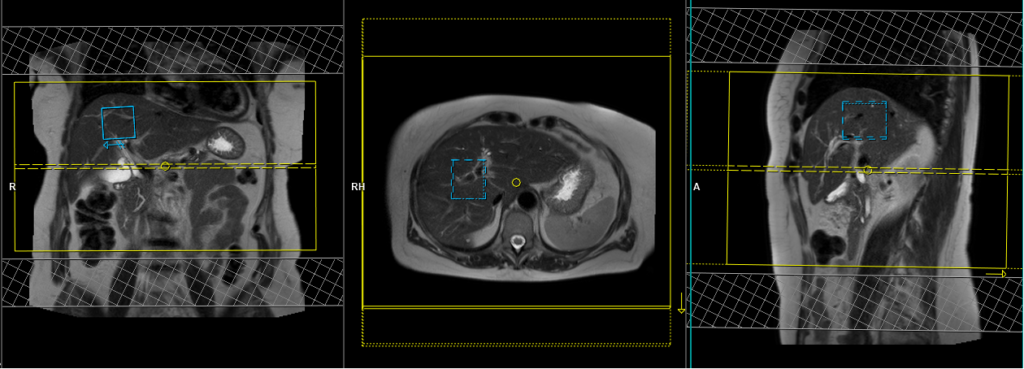
Task: Click the 'A' orientation label in sagittal view
Action: tap(697, 187)
